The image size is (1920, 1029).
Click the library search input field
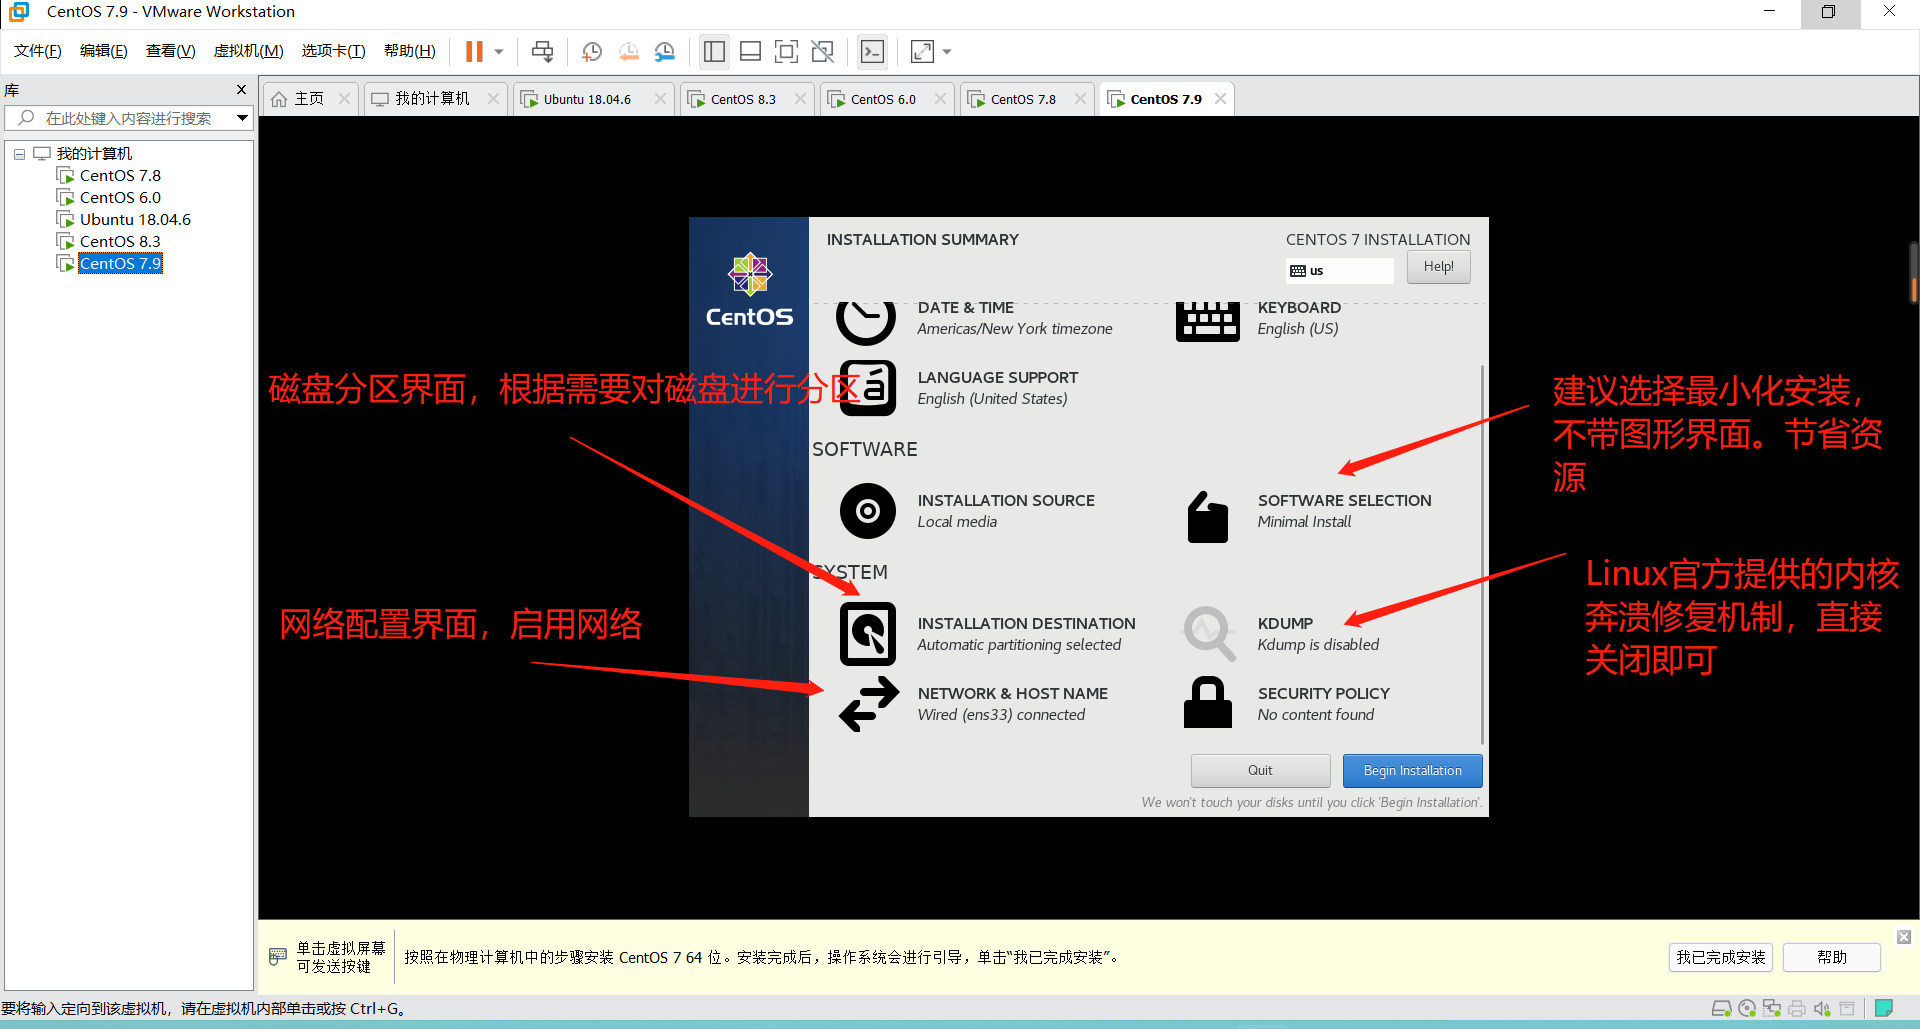tap(128, 118)
